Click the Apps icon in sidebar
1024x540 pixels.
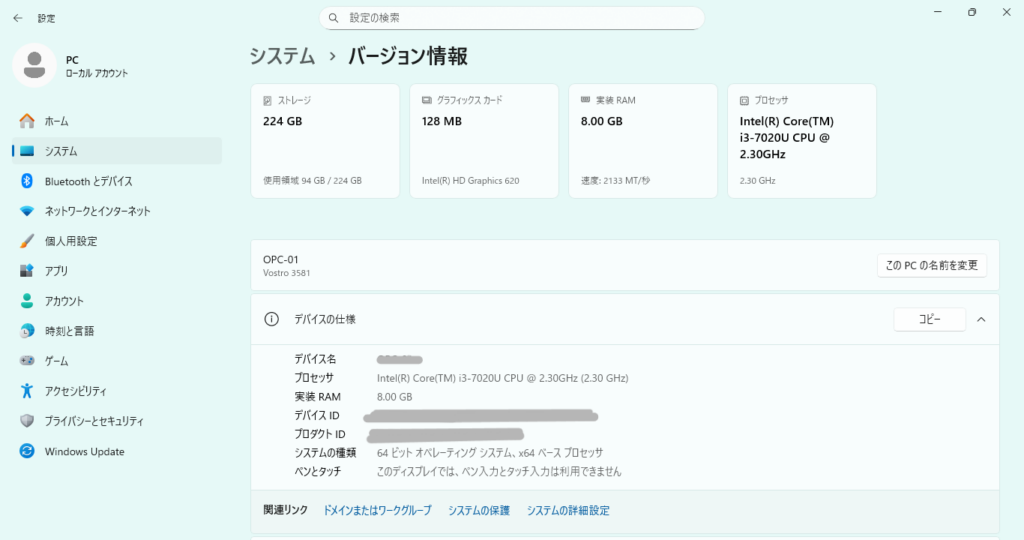click(27, 271)
